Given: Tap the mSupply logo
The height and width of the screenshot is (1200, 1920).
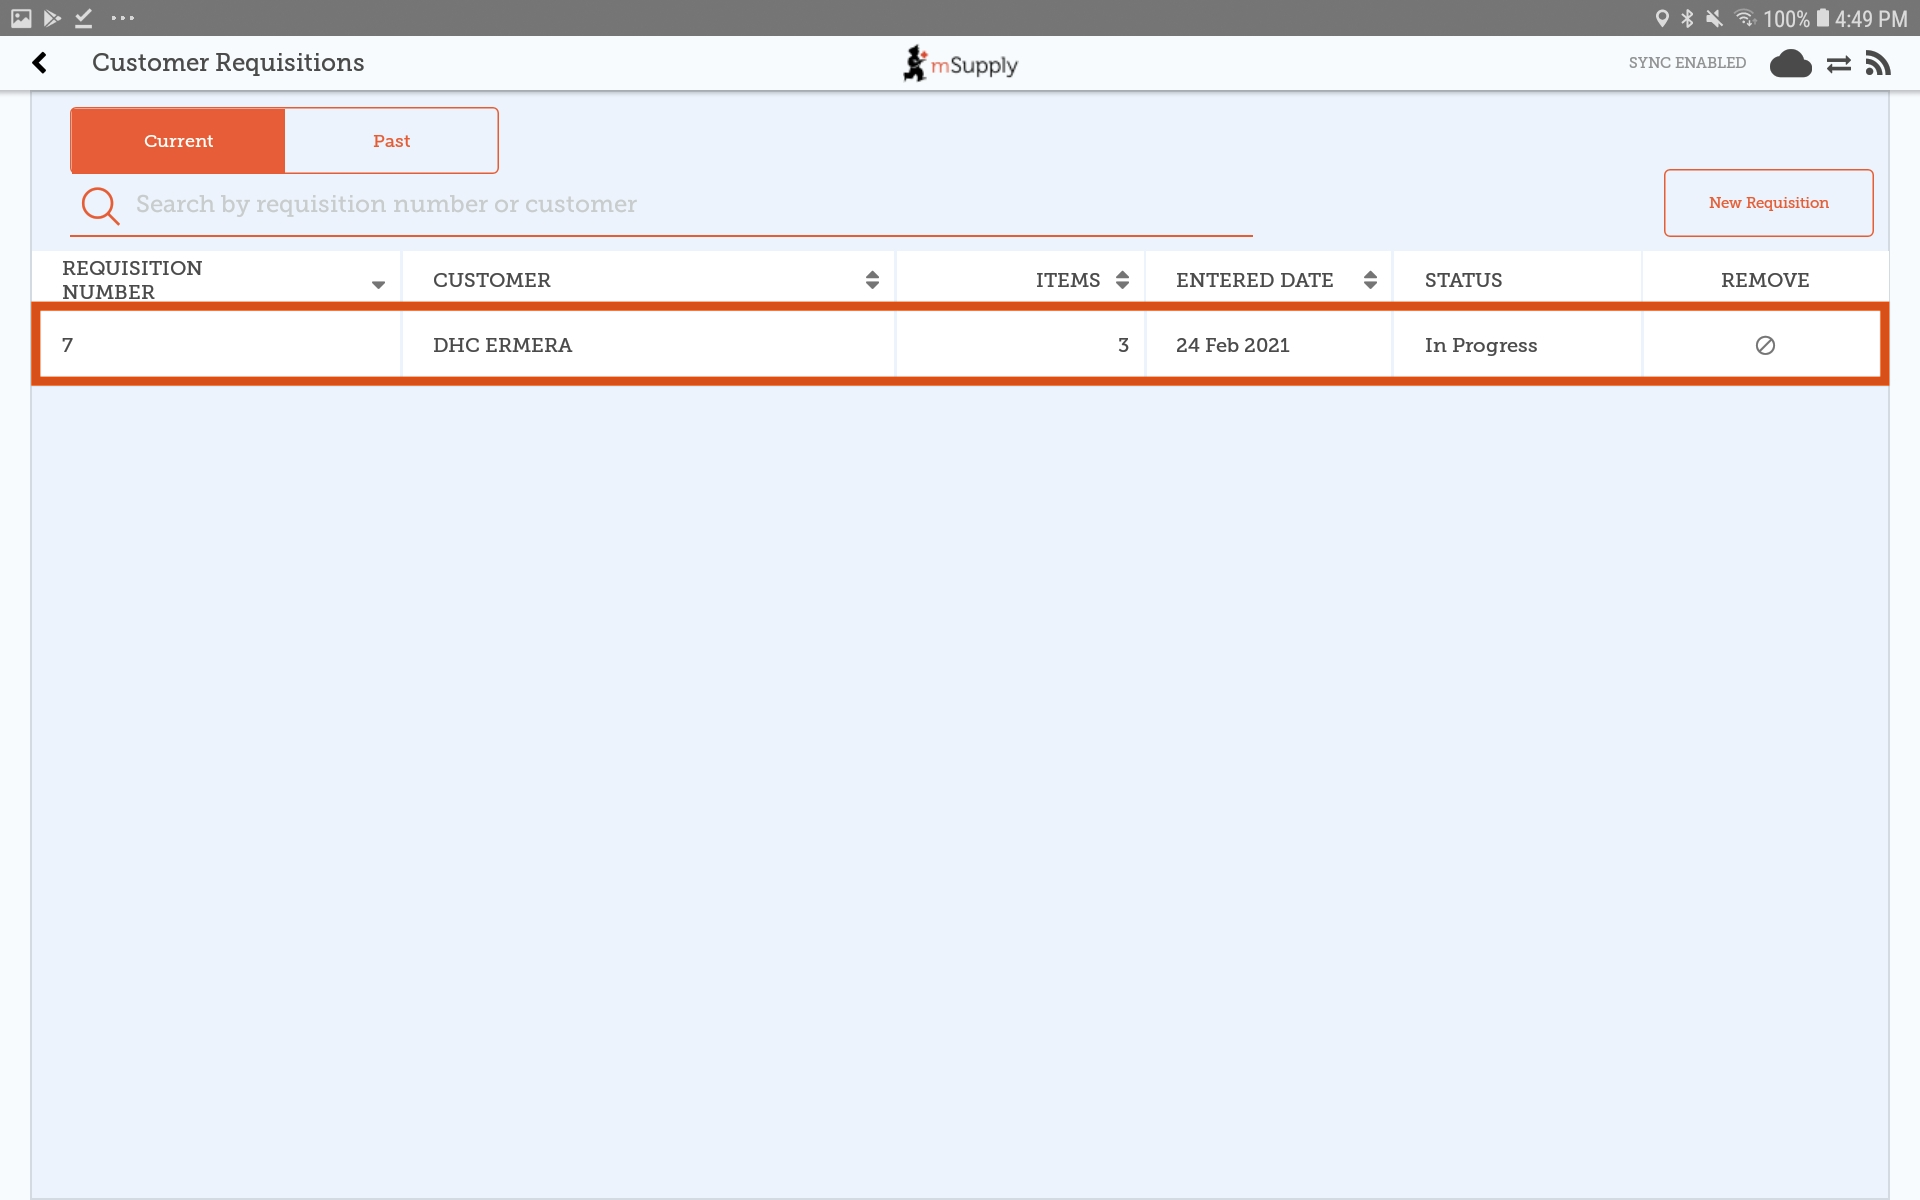Looking at the screenshot, I should point(960,64).
